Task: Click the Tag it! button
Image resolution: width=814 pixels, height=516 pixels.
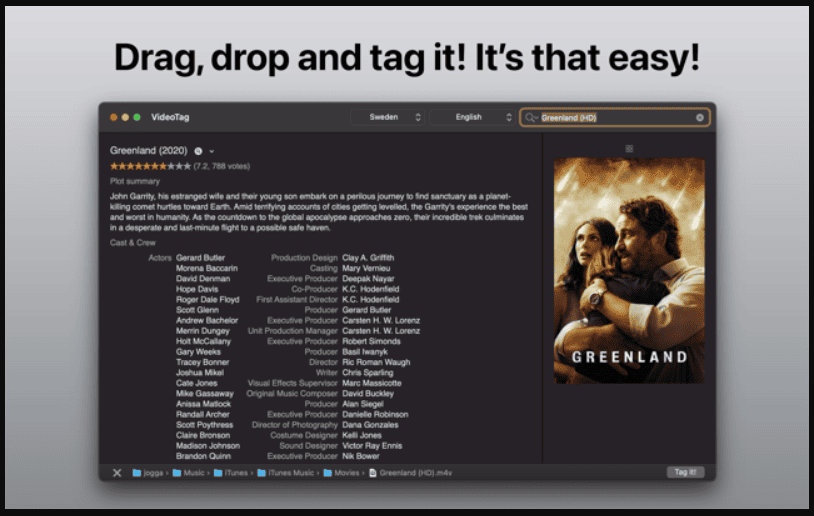Action: (685, 472)
